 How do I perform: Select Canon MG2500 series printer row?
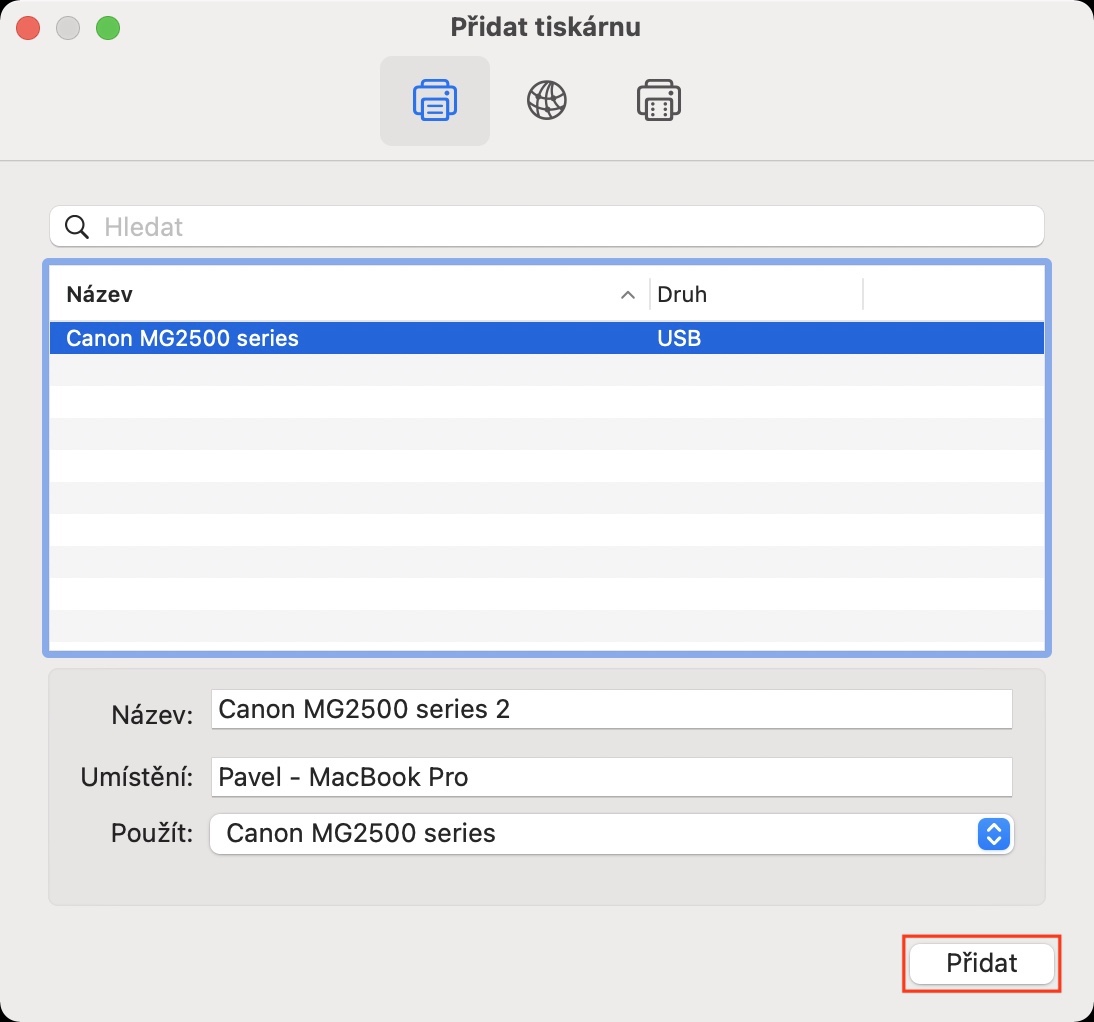point(300,338)
